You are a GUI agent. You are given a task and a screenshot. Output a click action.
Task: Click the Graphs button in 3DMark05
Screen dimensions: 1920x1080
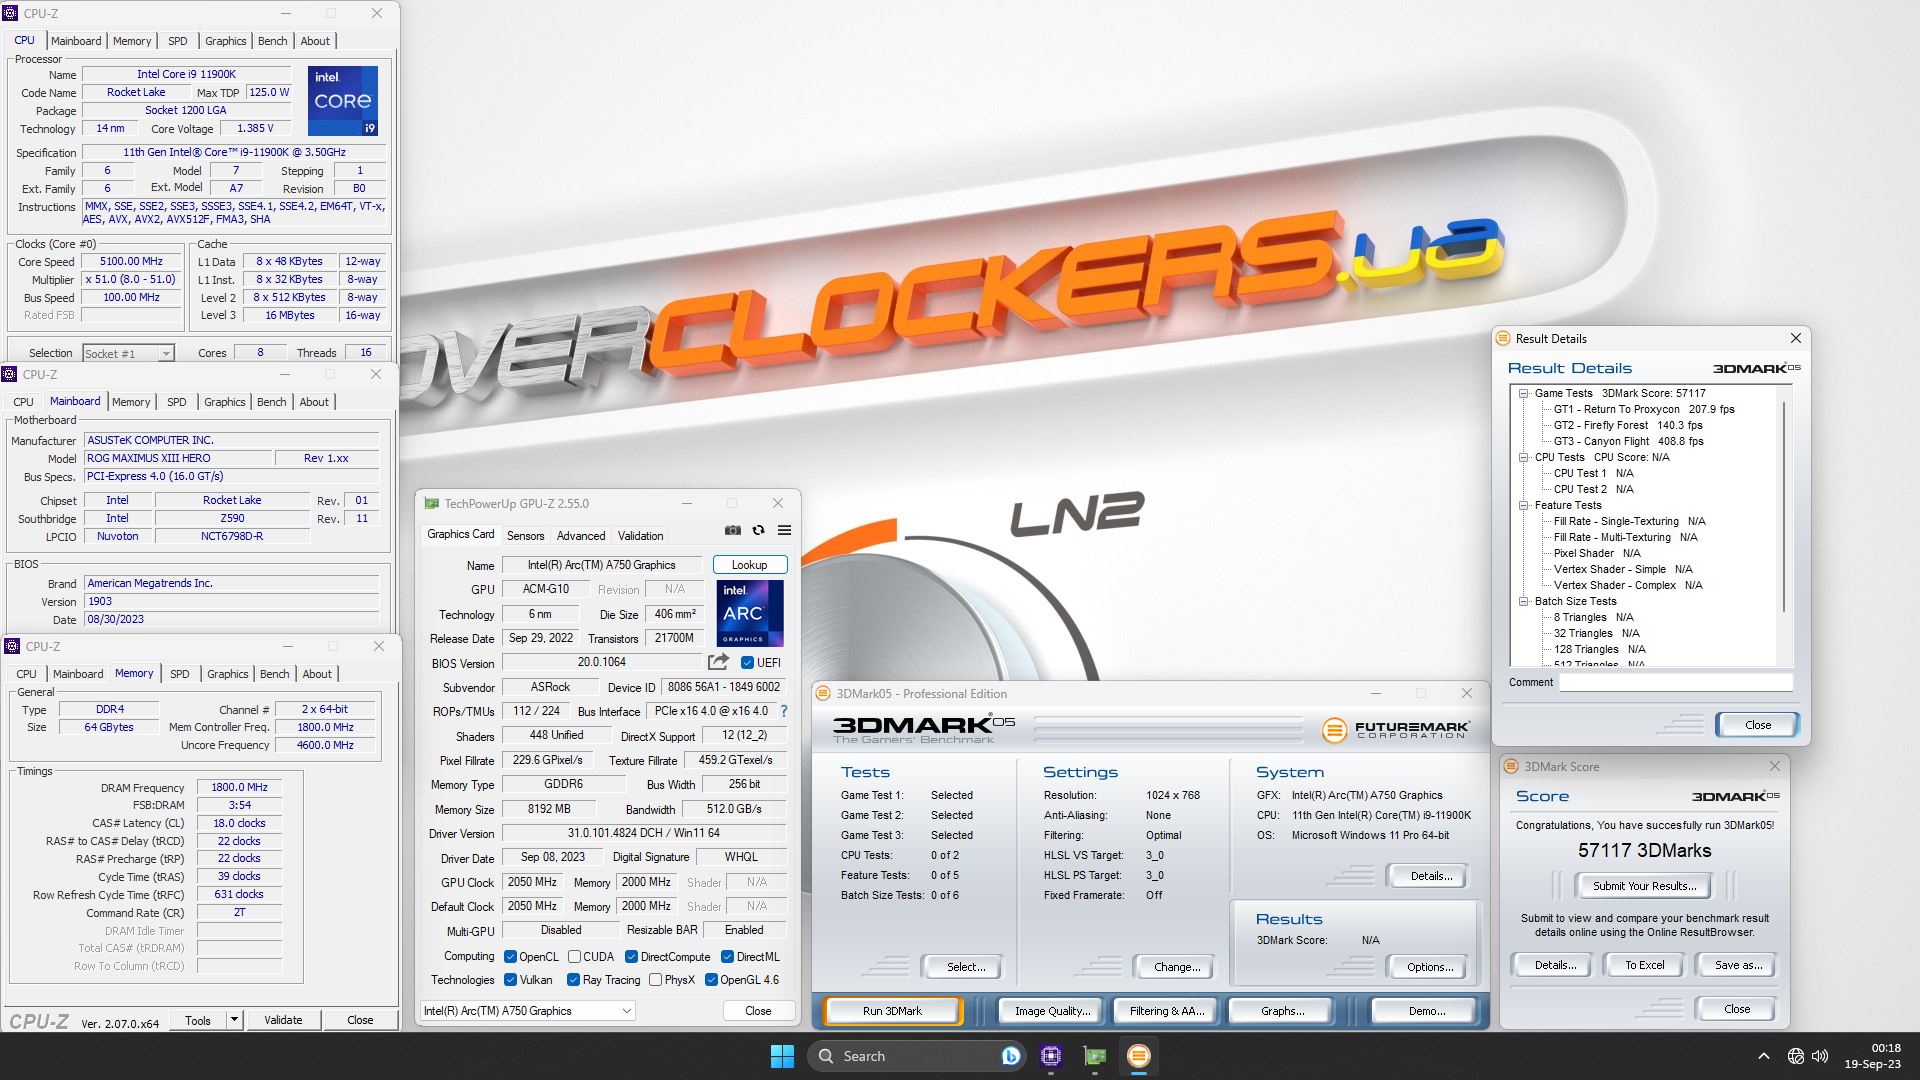[1282, 1011]
